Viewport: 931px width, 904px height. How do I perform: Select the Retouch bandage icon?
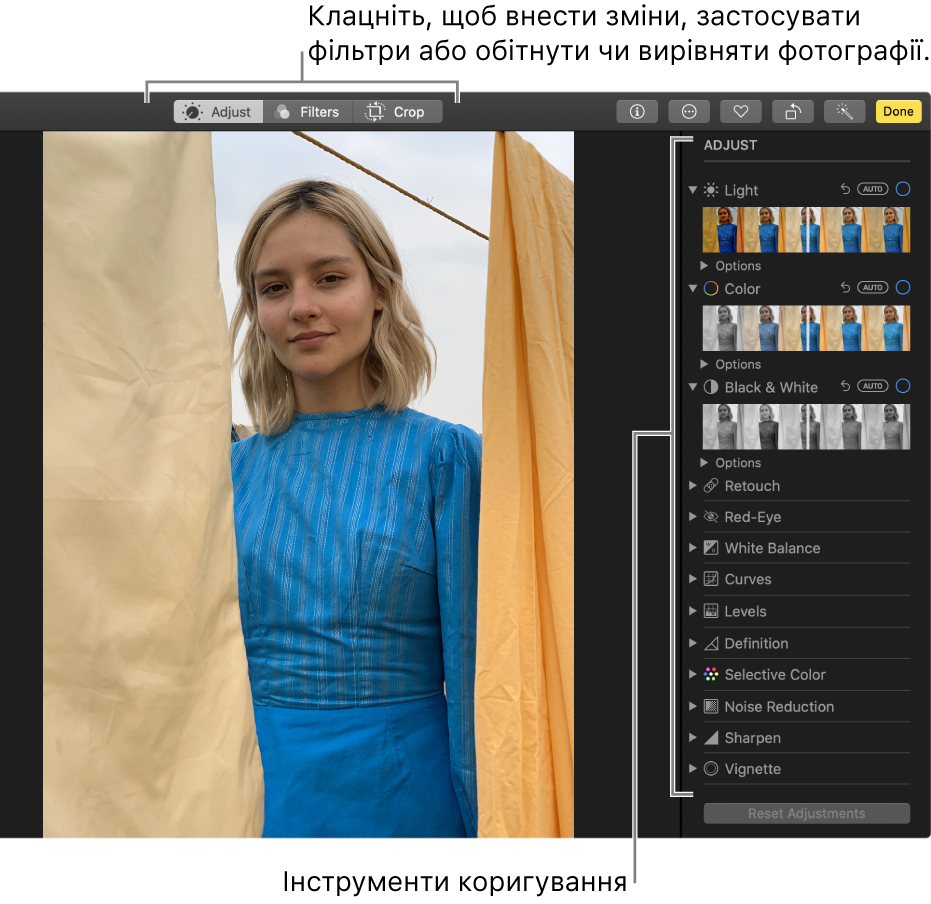711,486
